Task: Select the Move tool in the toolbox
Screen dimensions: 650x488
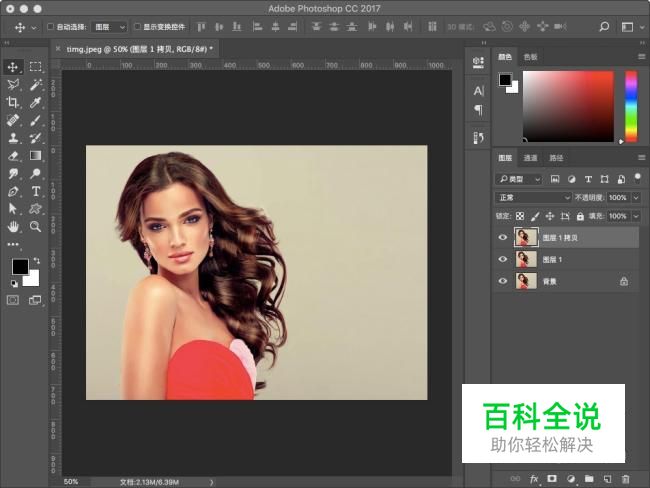Action: pyautogui.click(x=13, y=66)
